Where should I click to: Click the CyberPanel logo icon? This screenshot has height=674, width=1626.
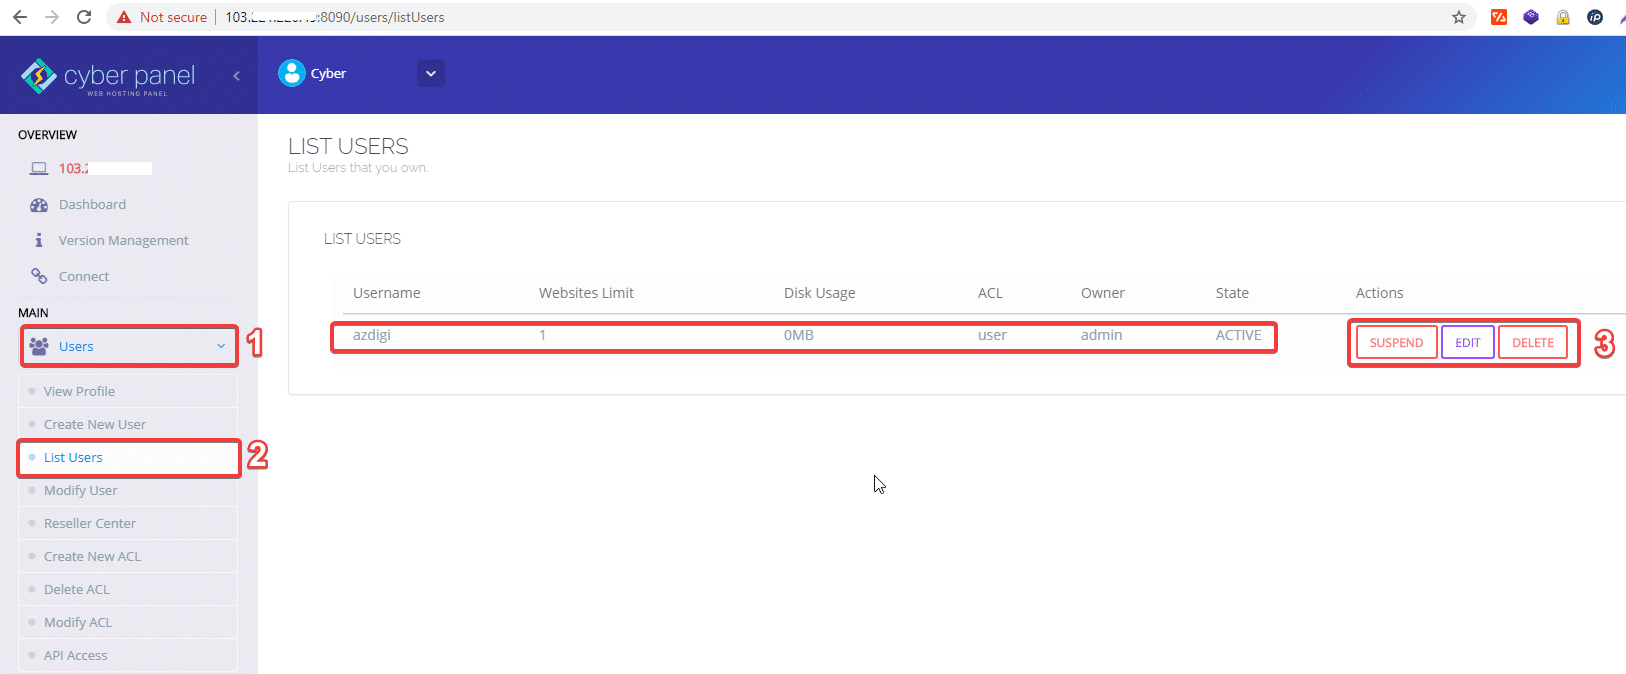click(x=38, y=76)
